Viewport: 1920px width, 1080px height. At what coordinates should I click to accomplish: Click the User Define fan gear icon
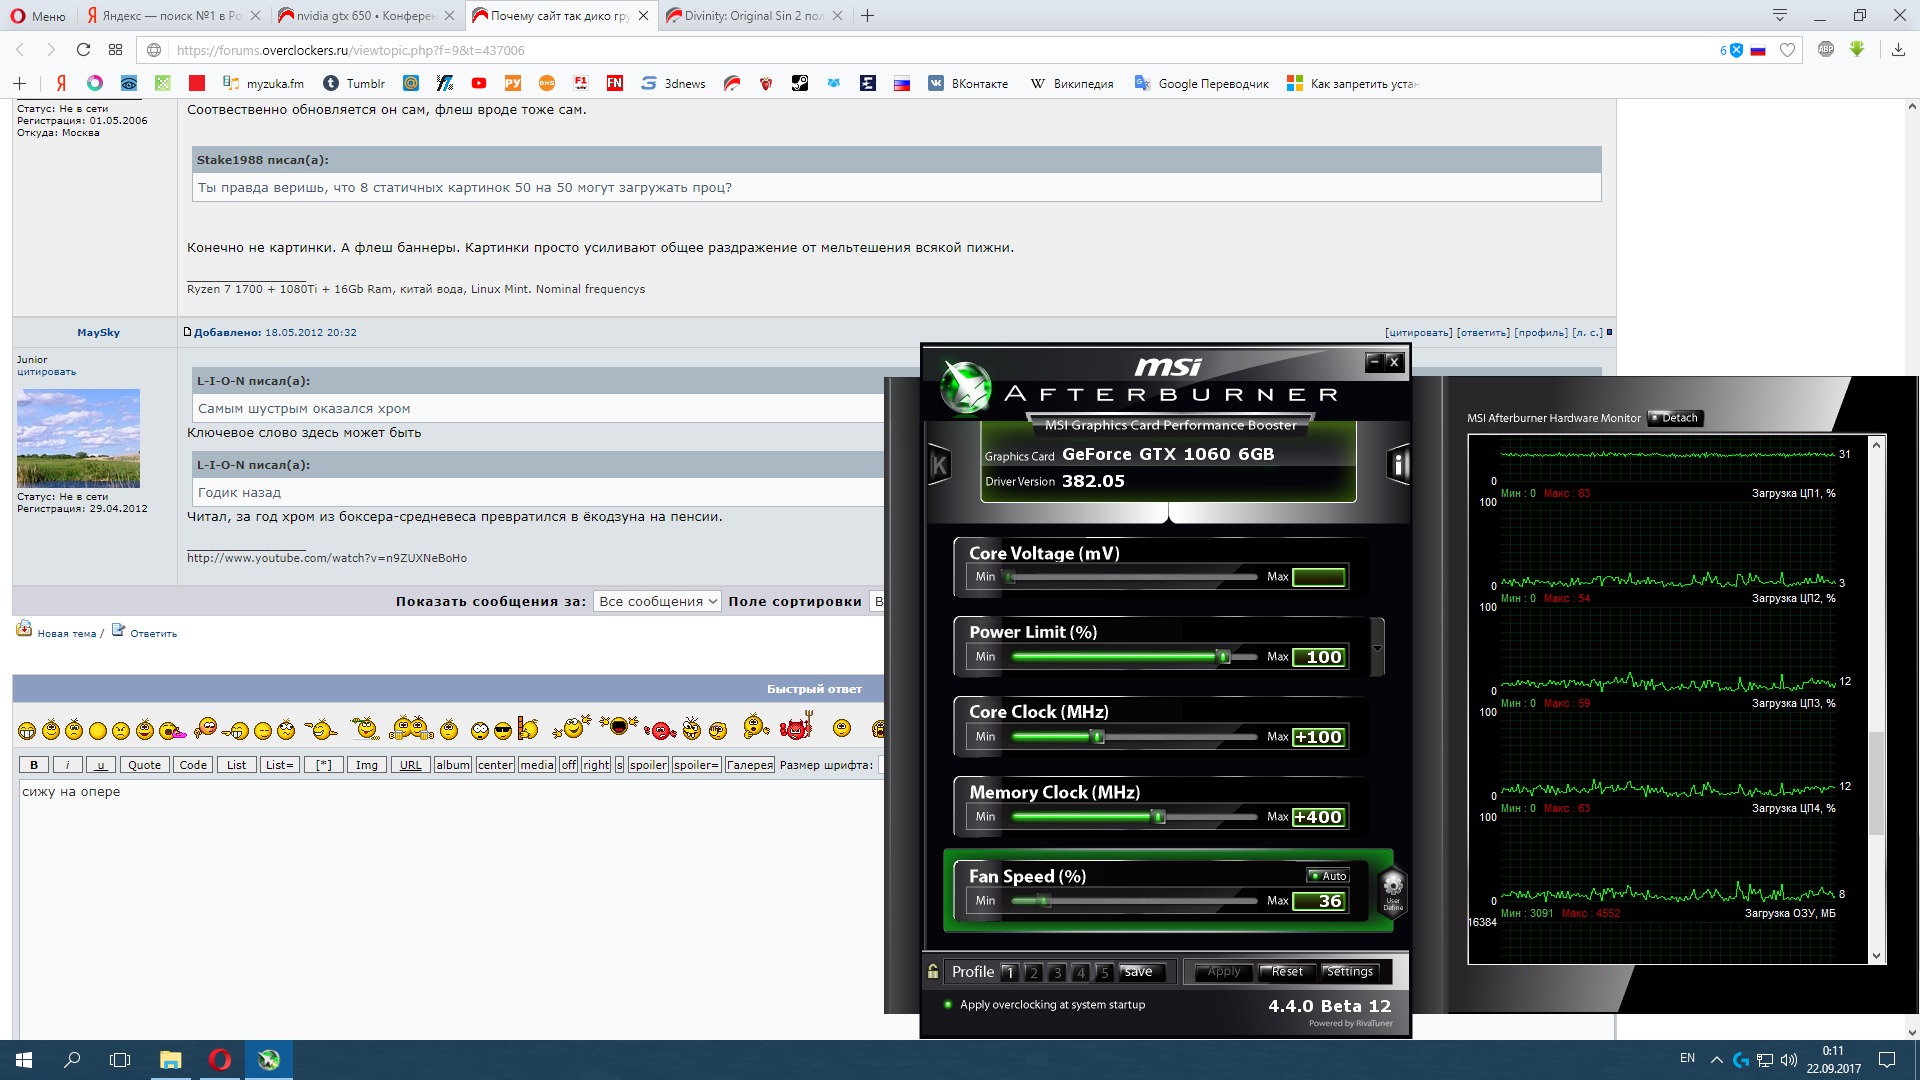[x=1392, y=887]
